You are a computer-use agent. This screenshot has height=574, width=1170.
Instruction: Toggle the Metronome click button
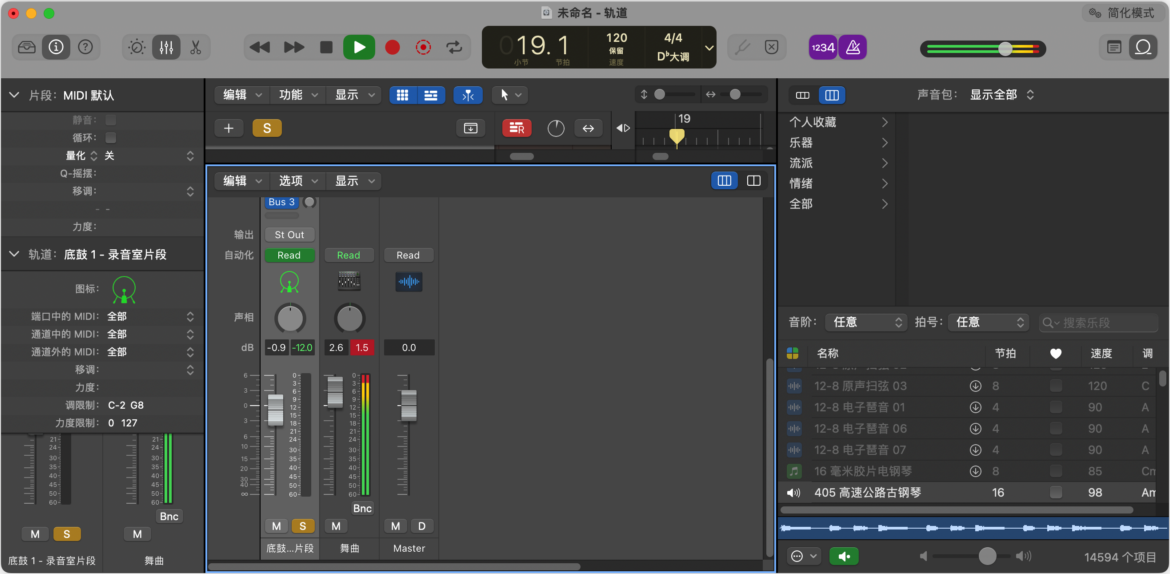[x=852, y=47]
